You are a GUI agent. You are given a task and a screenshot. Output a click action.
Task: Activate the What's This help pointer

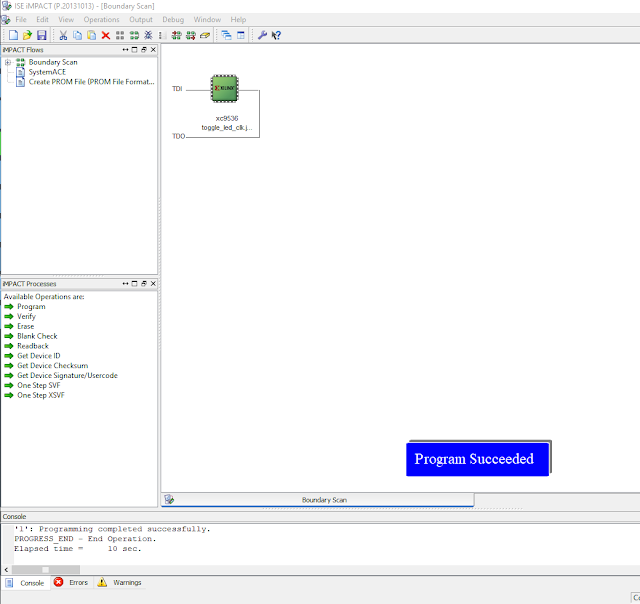click(x=276, y=35)
